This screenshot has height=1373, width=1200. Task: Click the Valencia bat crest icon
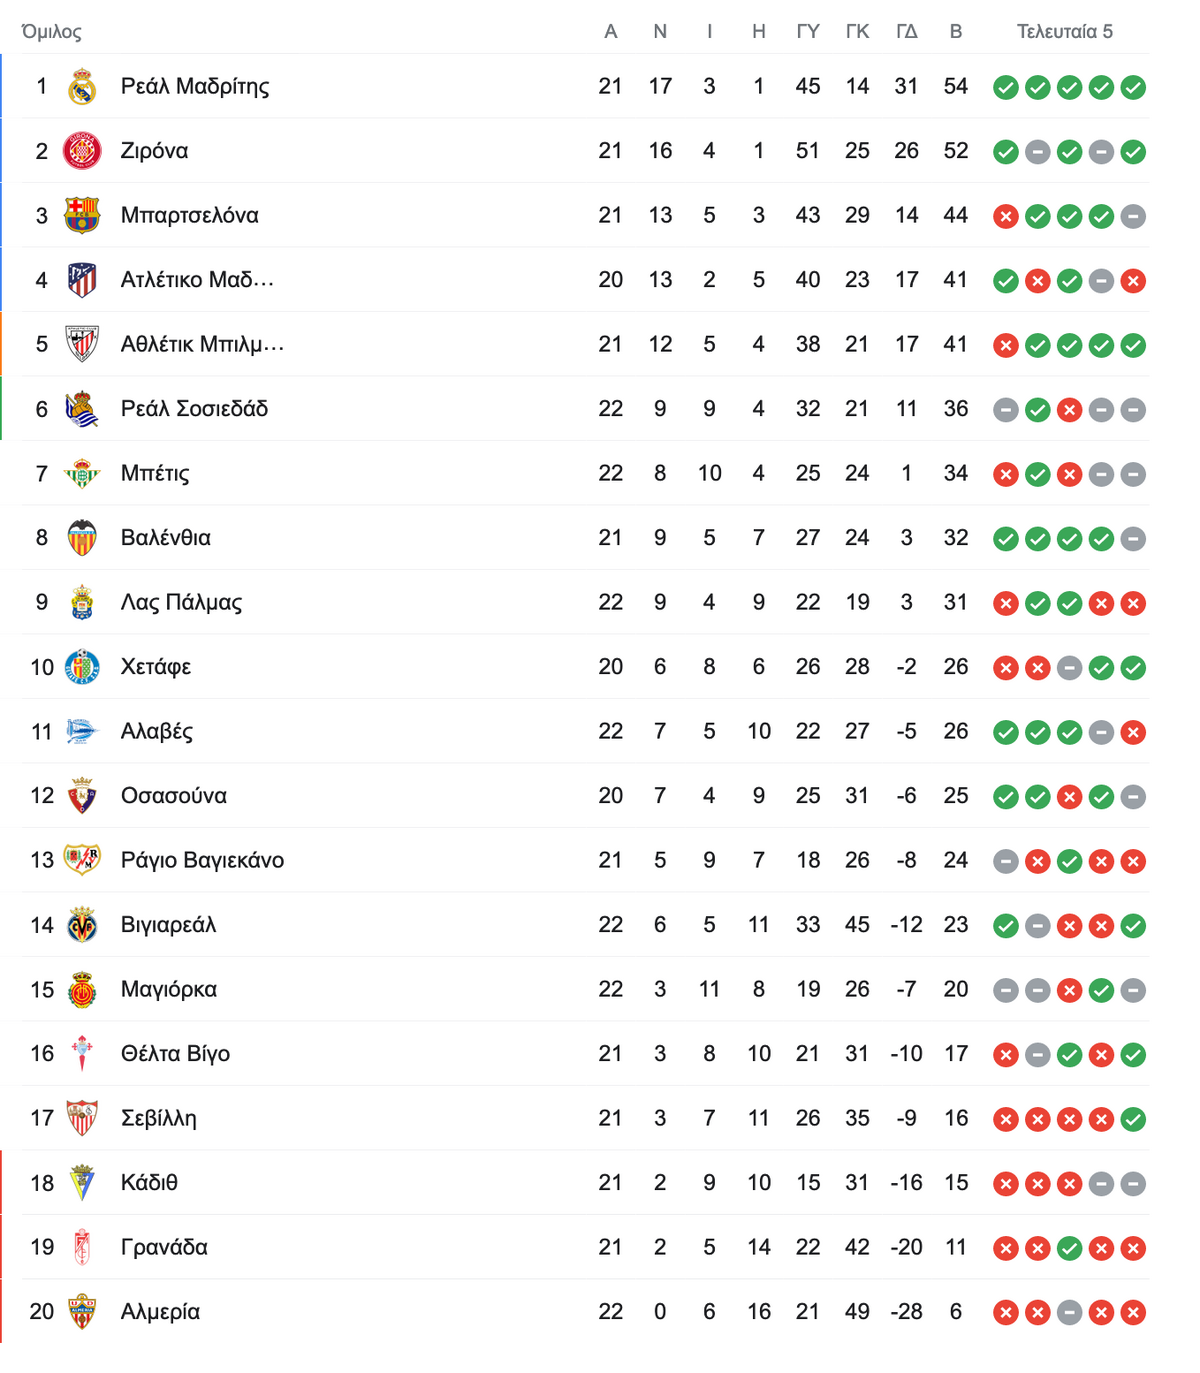[82, 538]
